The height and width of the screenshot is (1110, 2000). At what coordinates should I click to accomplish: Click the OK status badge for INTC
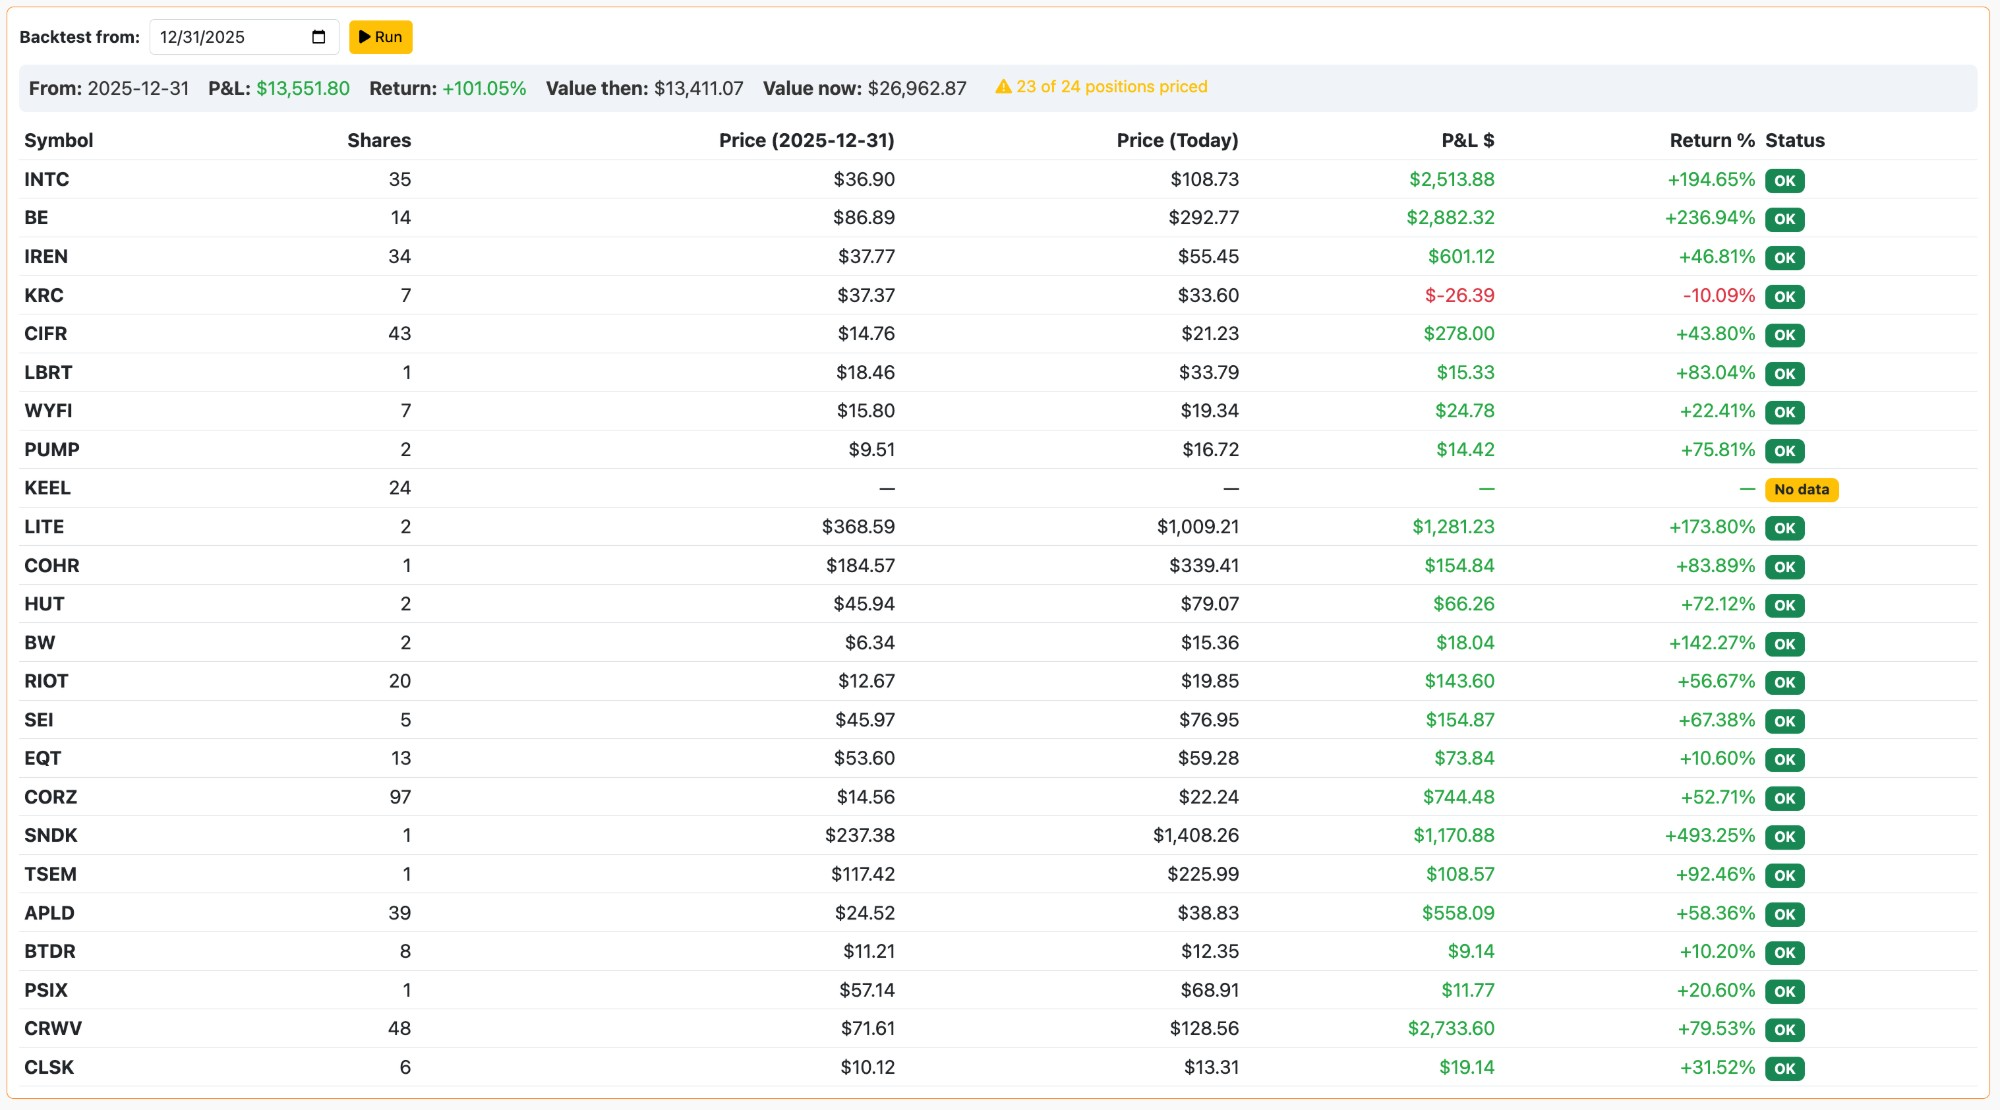pos(1785,181)
